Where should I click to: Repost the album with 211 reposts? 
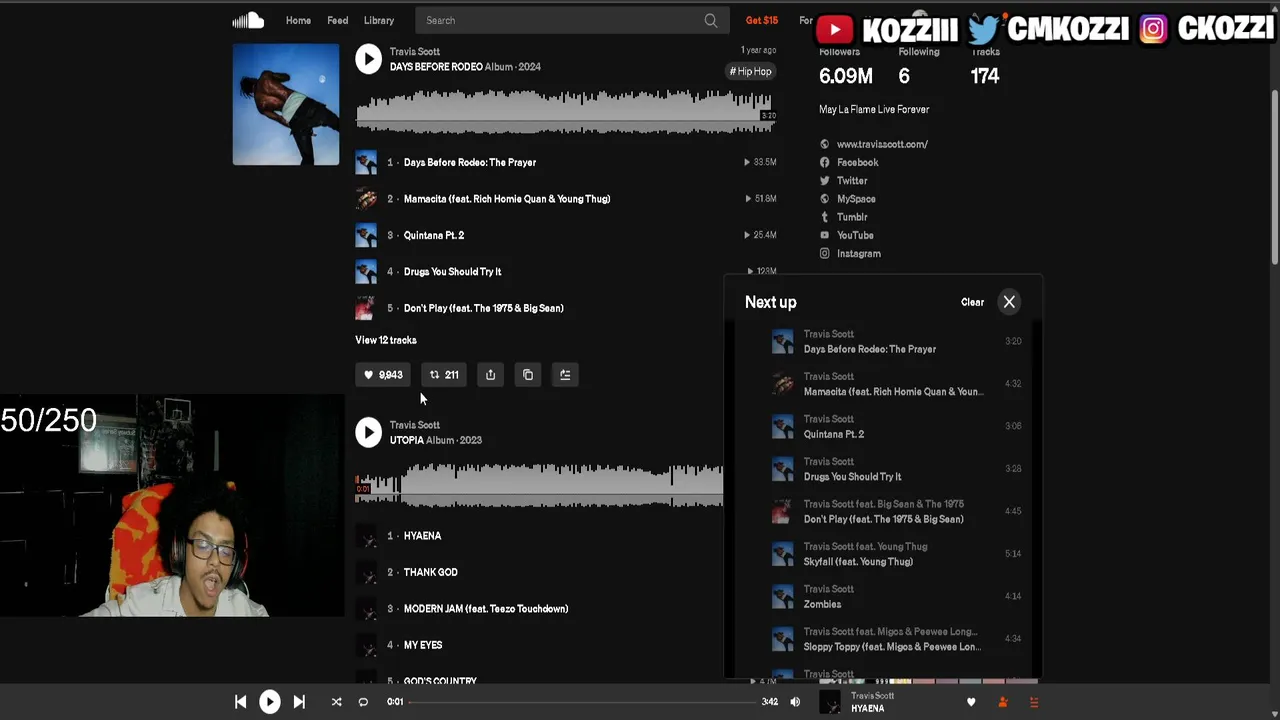point(444,375)
